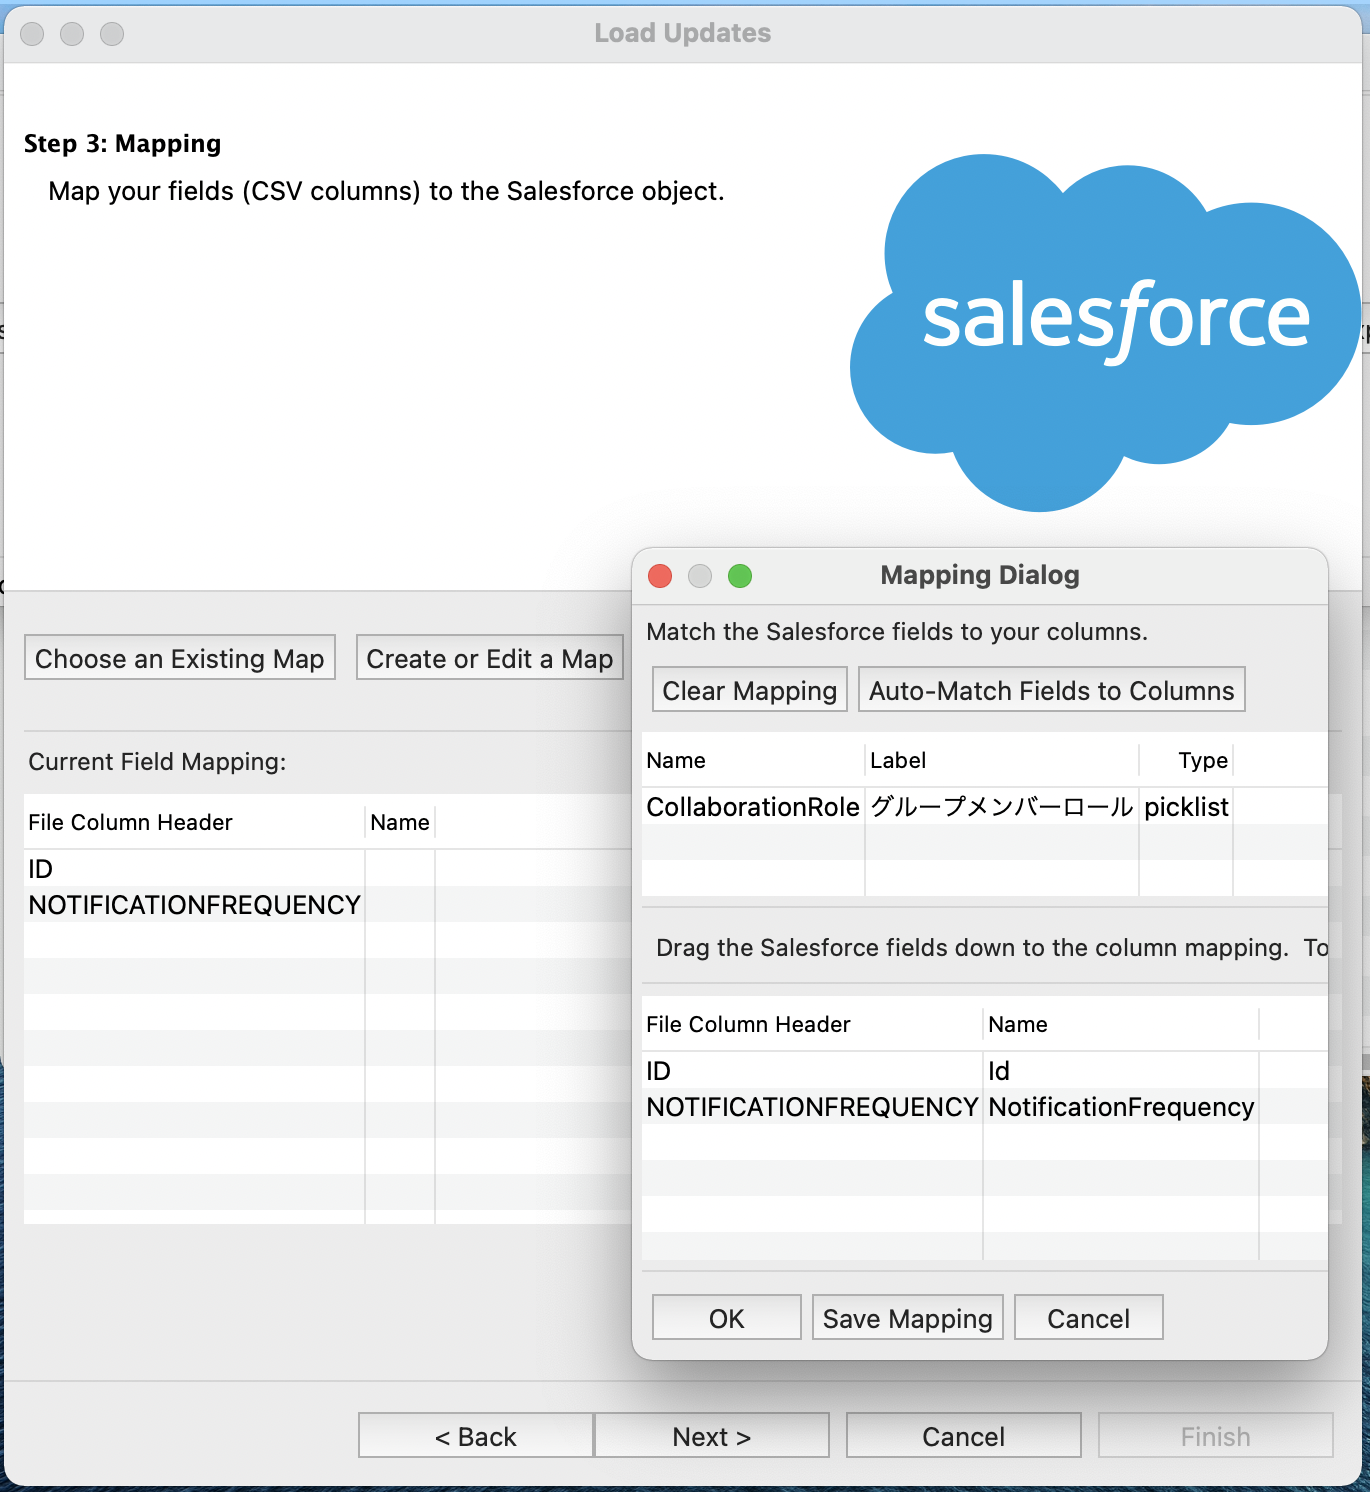Click Auto-Match Fields to Columns button
This screenshot has height=1492, width=1370.
click(x=1051, y=690)
